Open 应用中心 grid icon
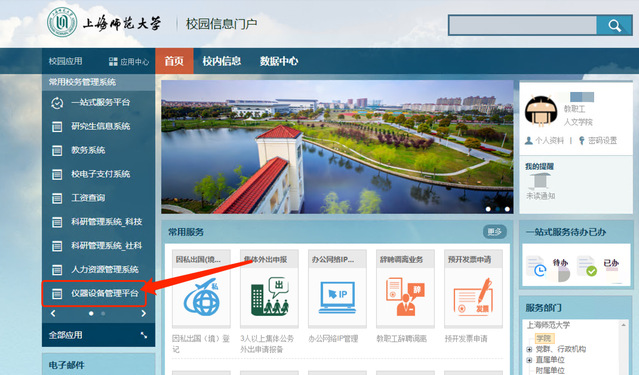The height and width of the screenshot is (375, 639). click(x=113, y=62)
